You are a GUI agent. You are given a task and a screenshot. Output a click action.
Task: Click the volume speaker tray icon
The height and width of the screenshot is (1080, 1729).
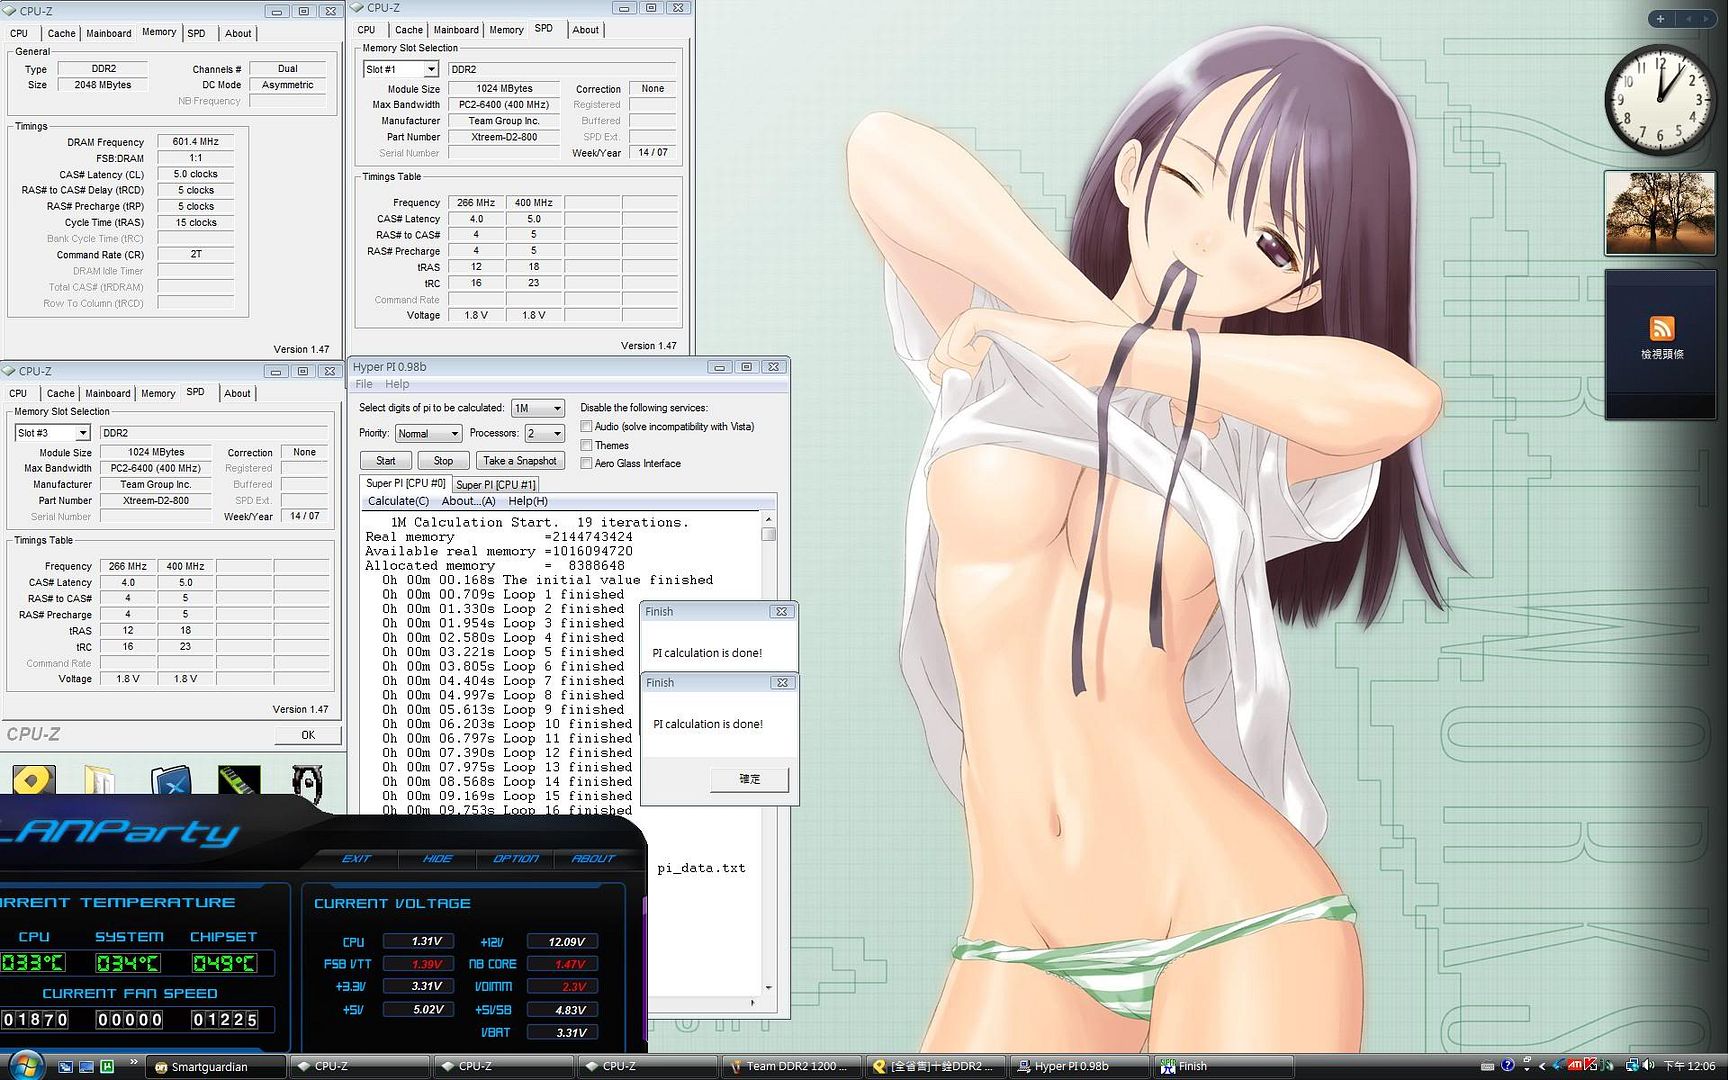[1647, 1065]
